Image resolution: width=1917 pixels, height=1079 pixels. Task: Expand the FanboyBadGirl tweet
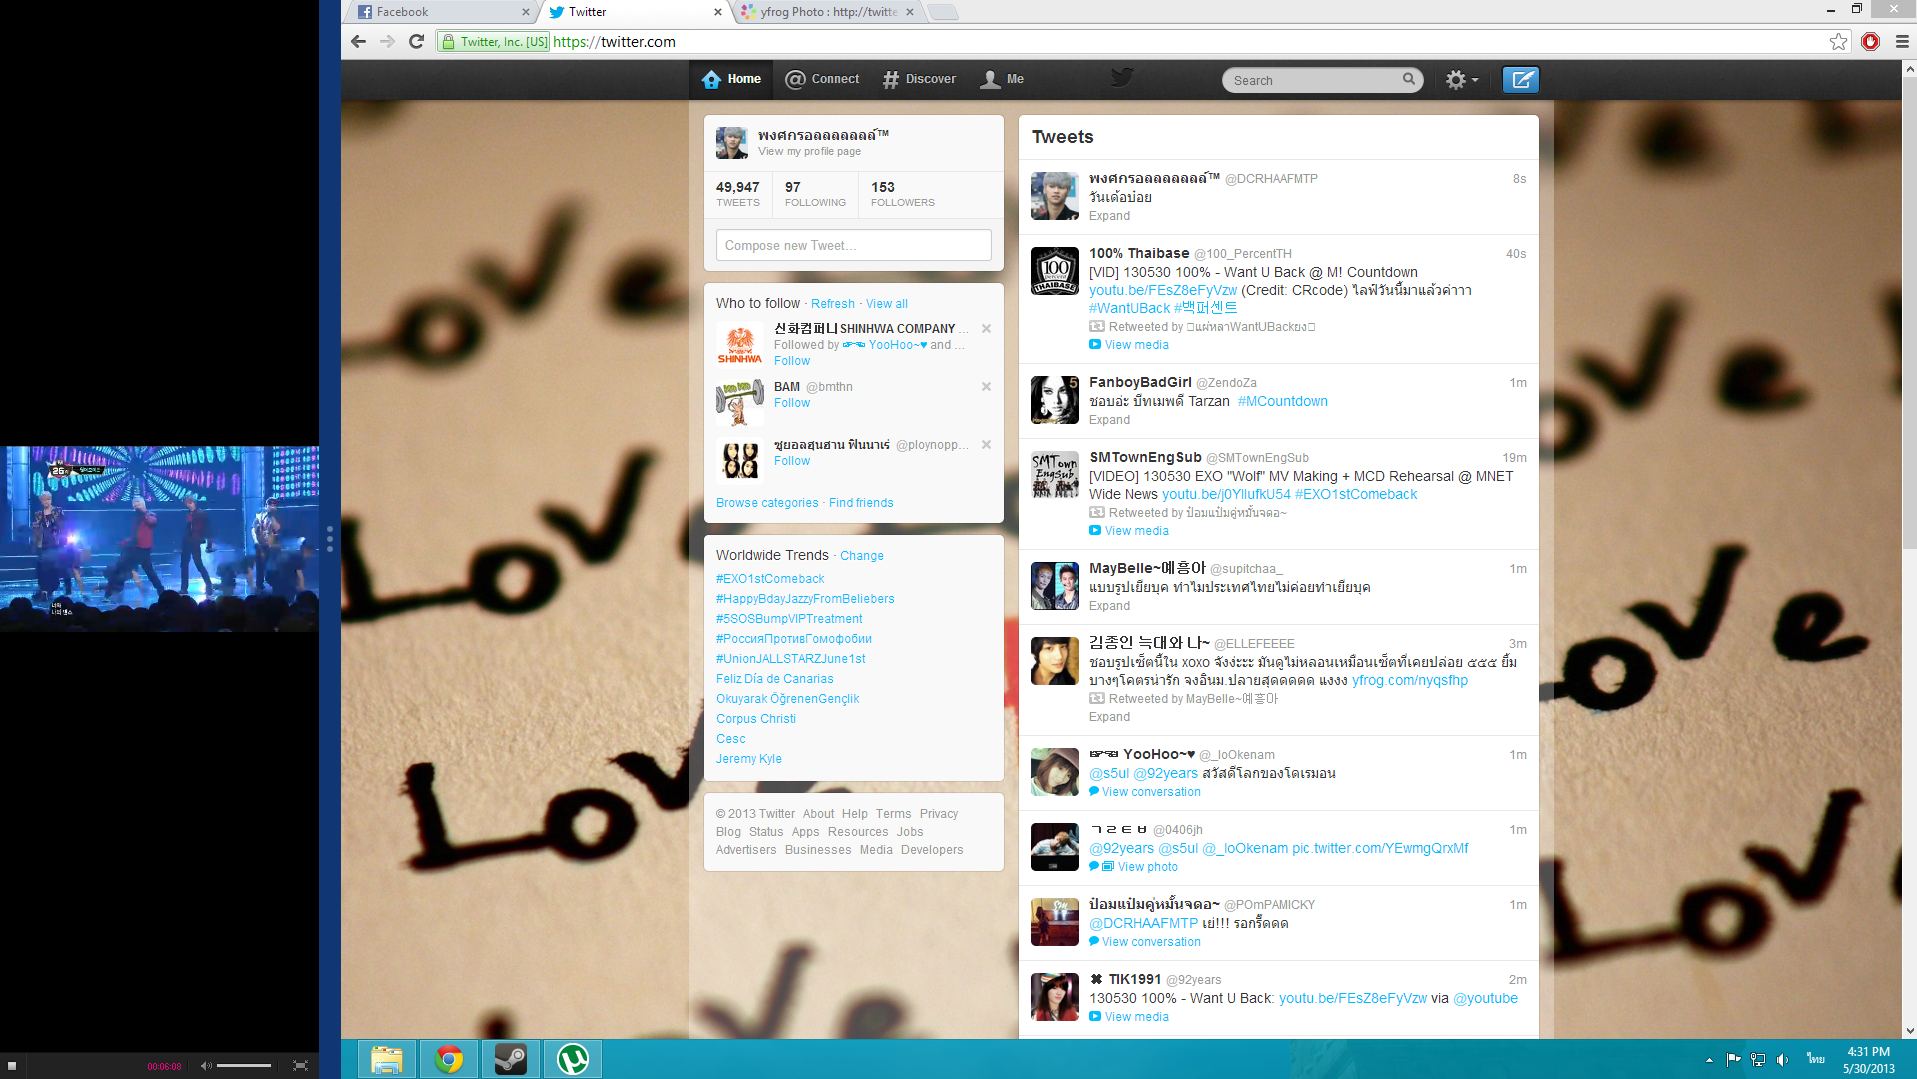pyautogui.click(x=1109, y=420)
